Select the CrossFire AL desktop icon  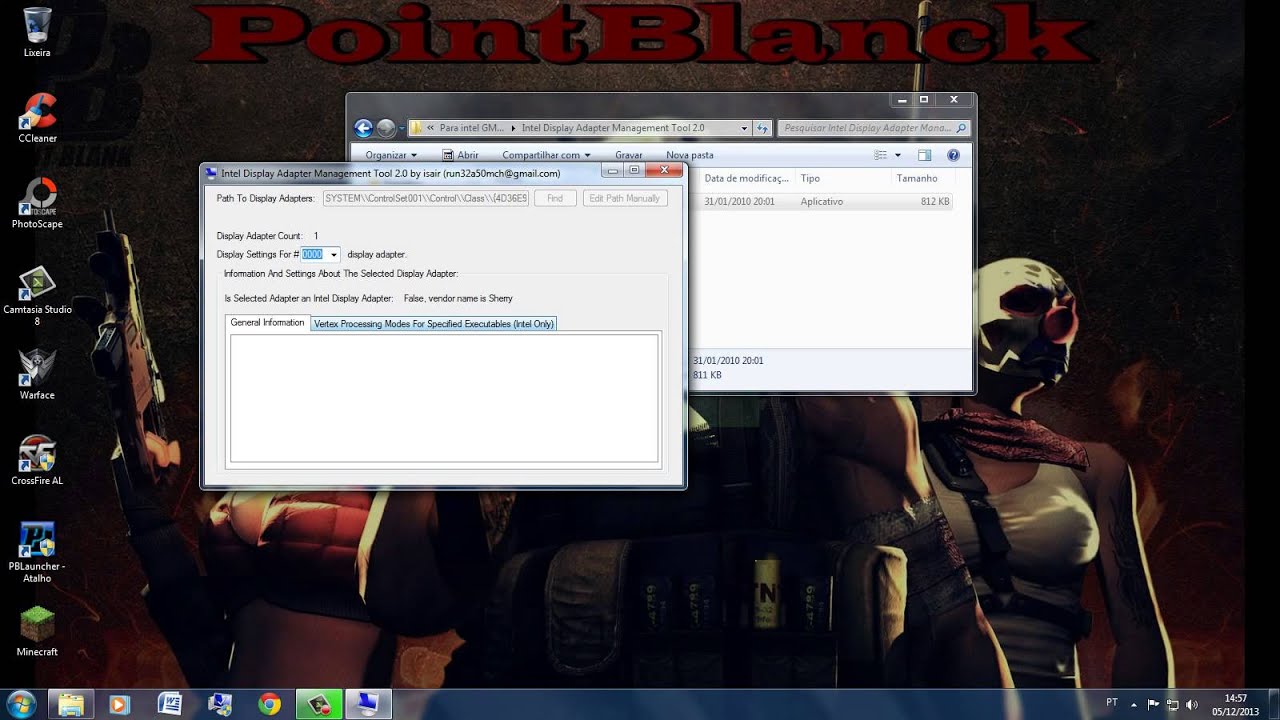37,460
